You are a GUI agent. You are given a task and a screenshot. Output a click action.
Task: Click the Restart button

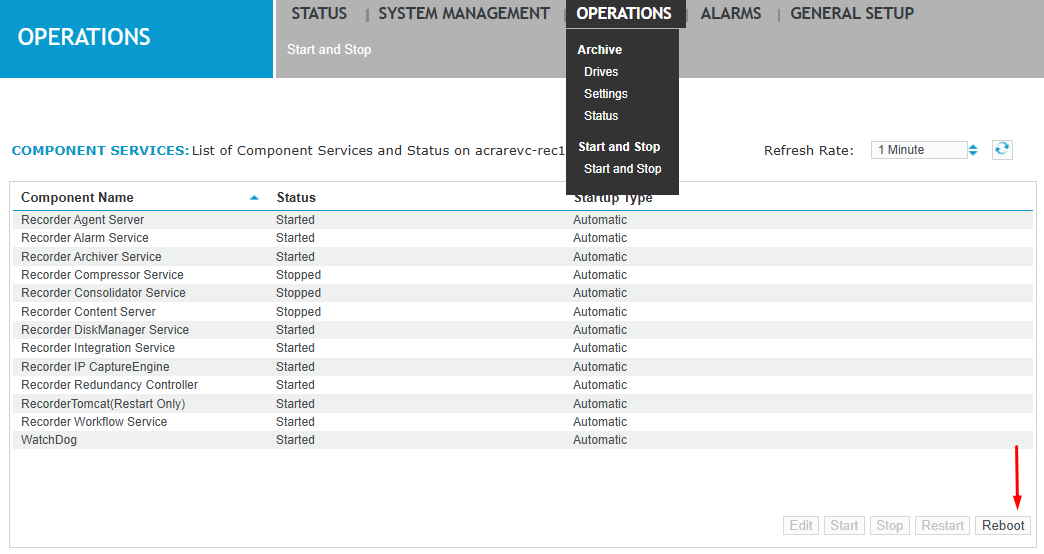[x=942, y=526]
